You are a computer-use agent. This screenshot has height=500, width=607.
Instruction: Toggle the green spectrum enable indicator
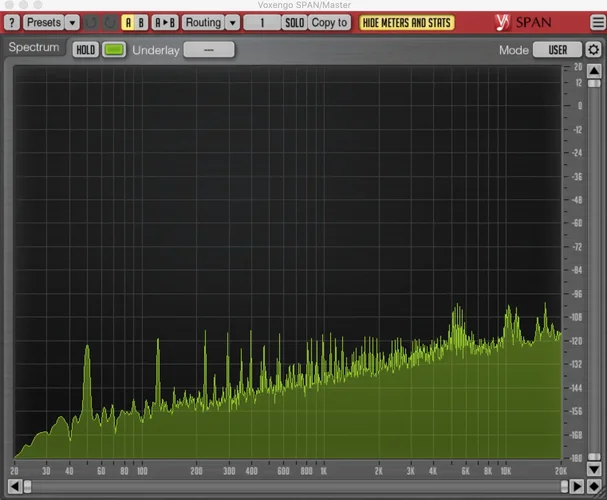pyautogui.click(x=114, y=49)
